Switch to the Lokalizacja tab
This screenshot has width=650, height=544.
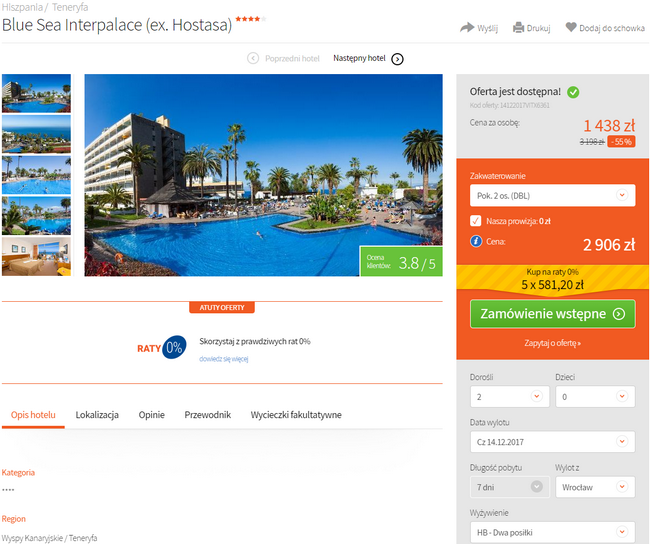coord(97,415)
